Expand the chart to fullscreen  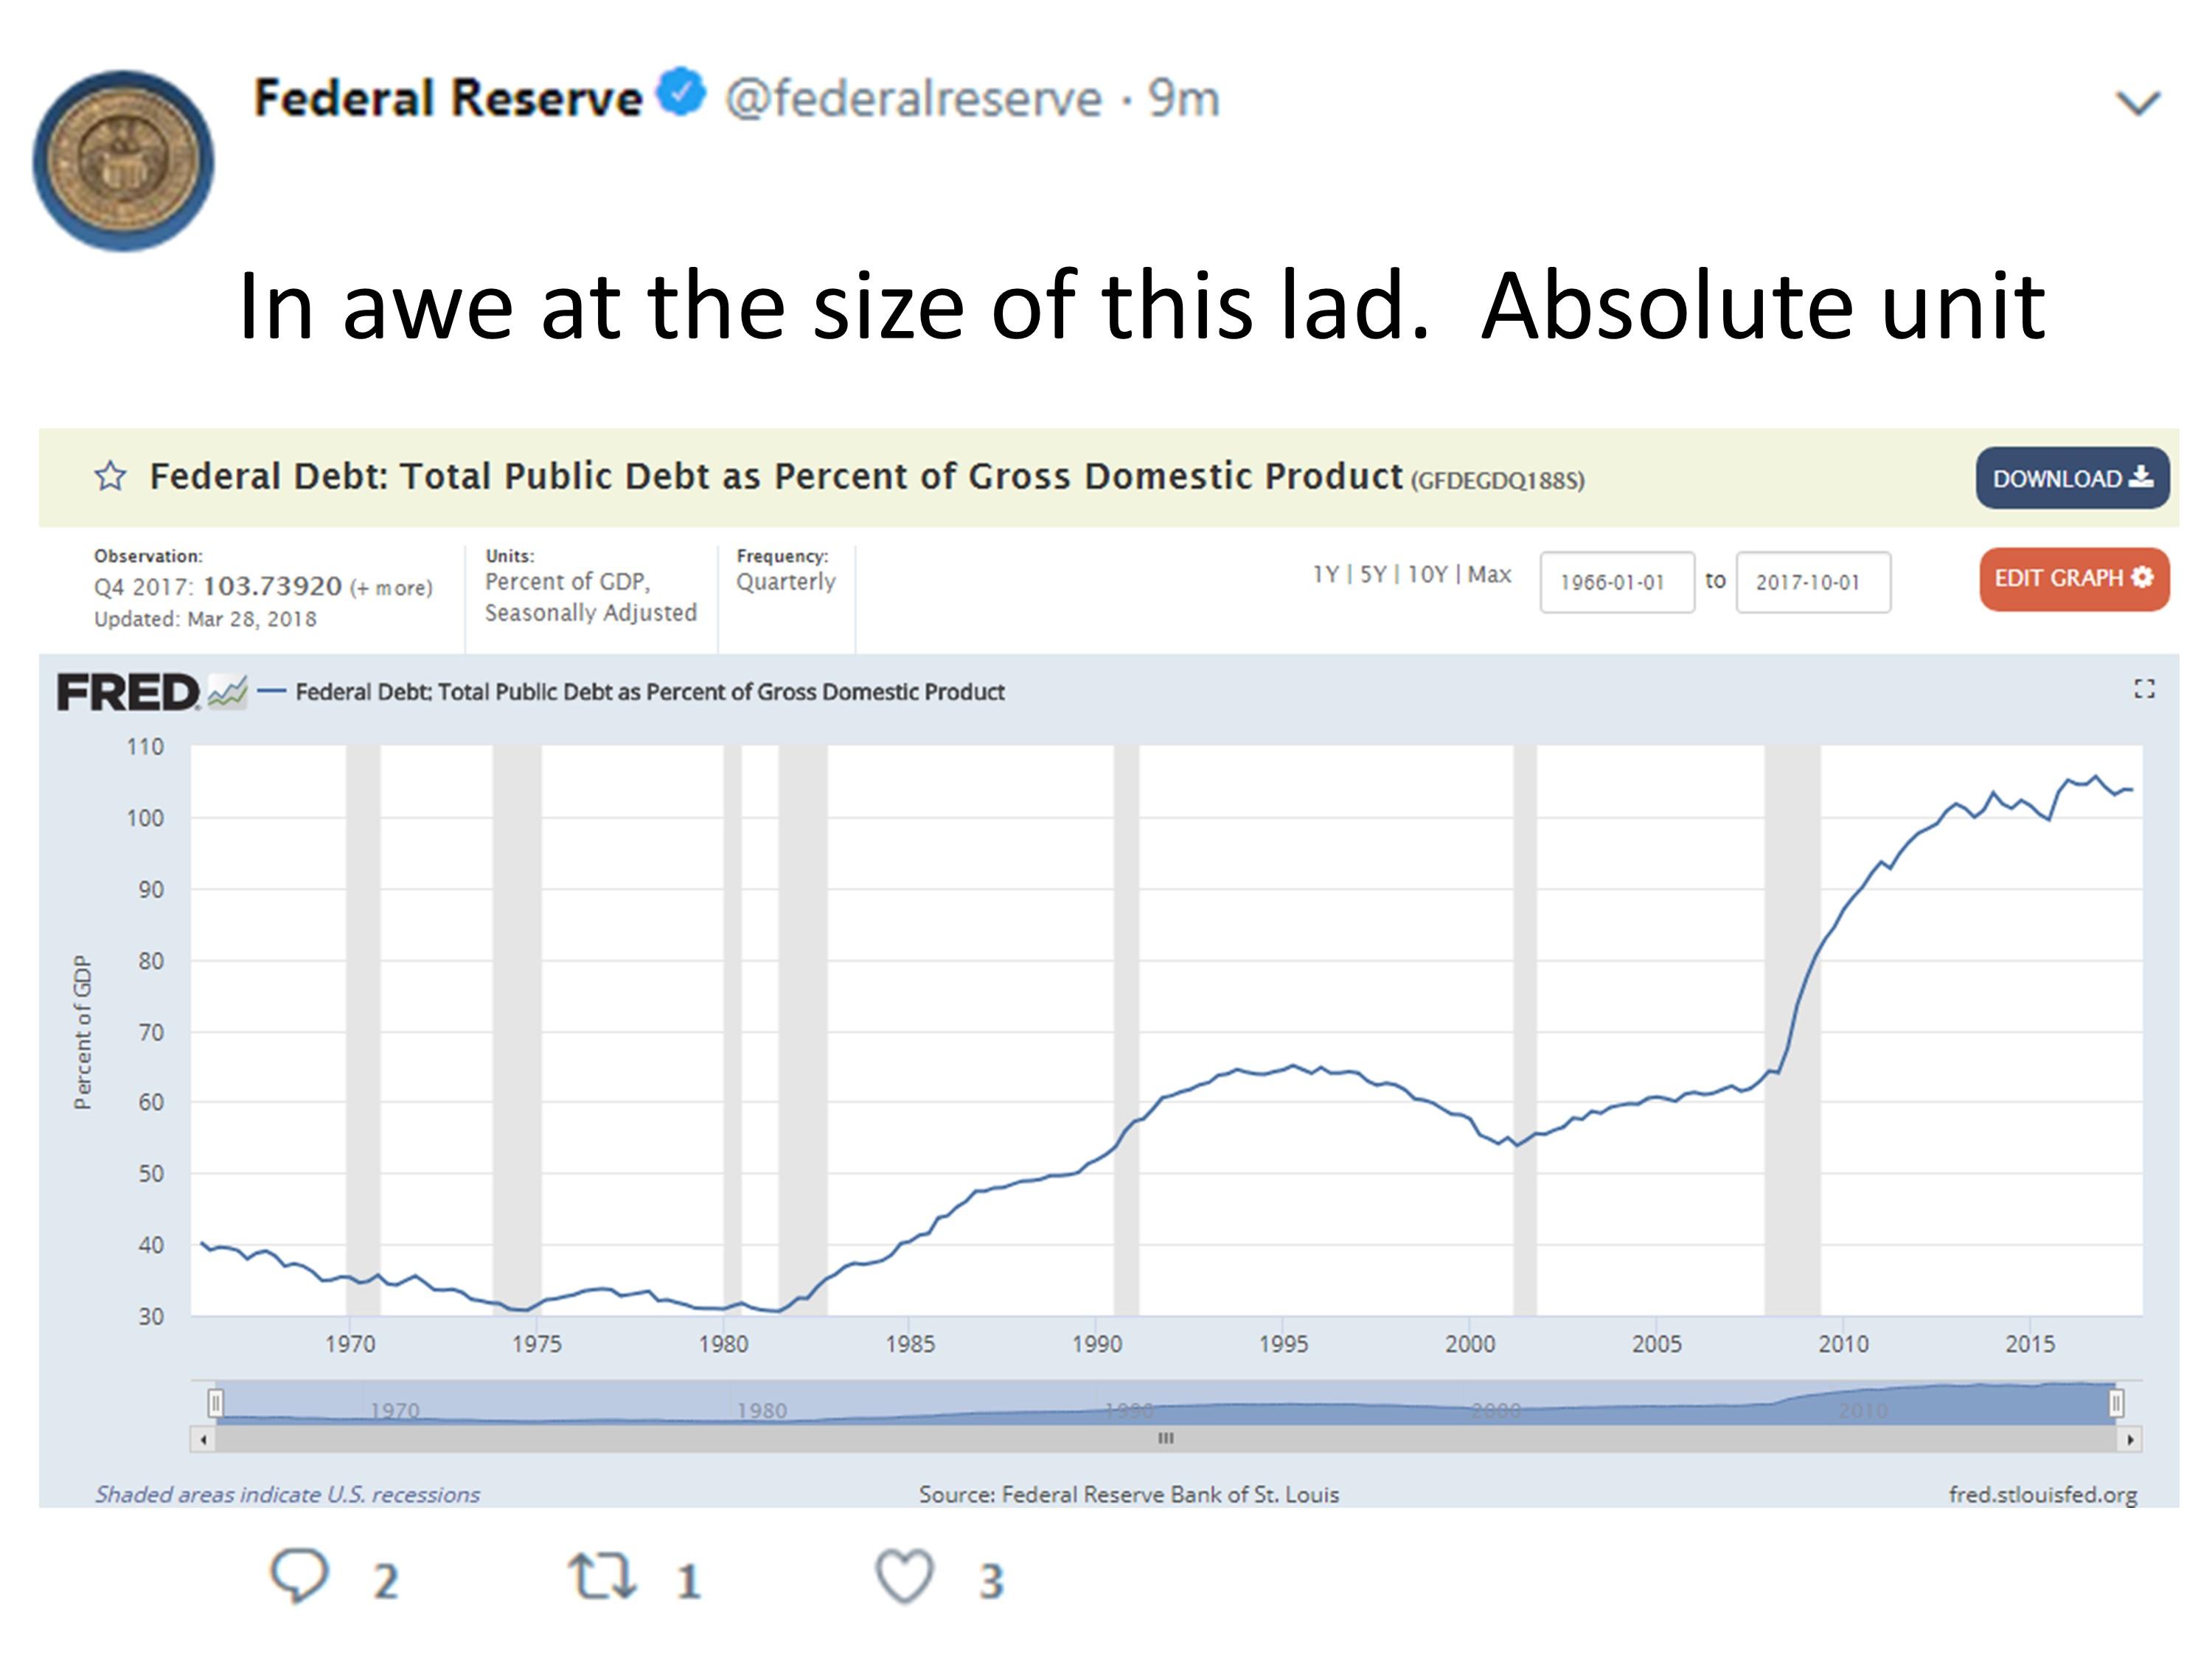click(x=2145, y=689)
